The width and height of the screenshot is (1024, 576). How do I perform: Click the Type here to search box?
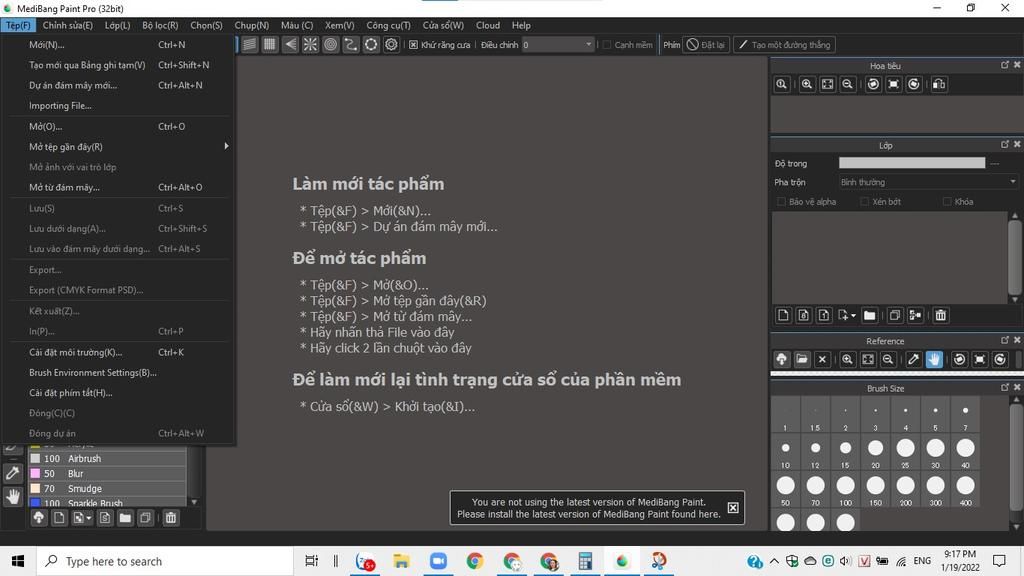click(165, 561)
